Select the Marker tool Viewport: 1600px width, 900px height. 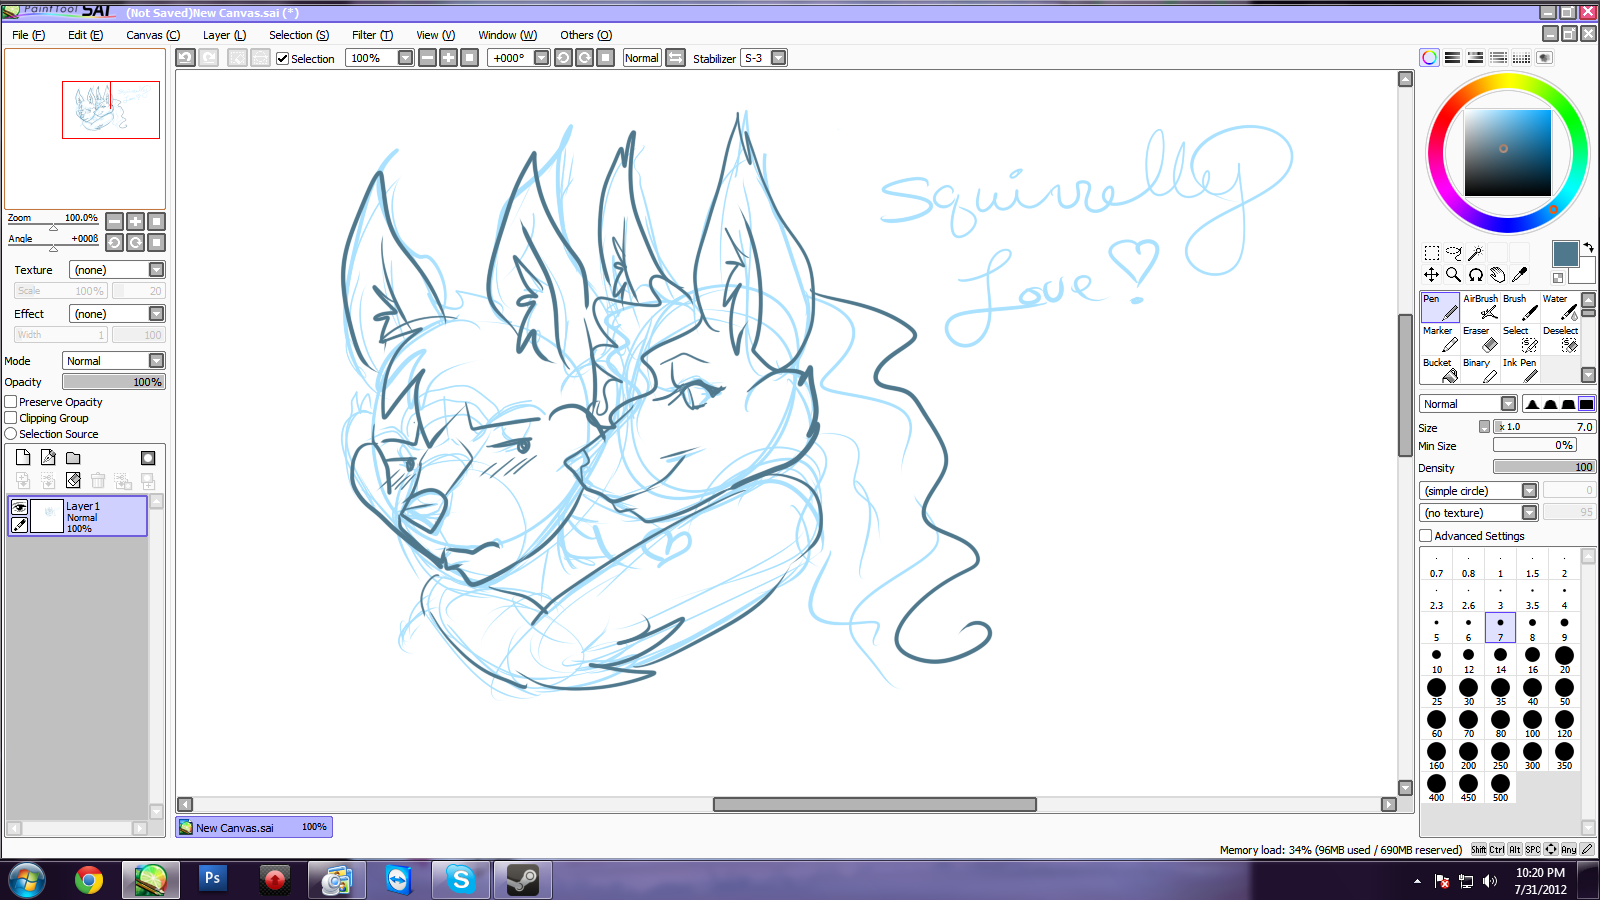[1440, 339]
